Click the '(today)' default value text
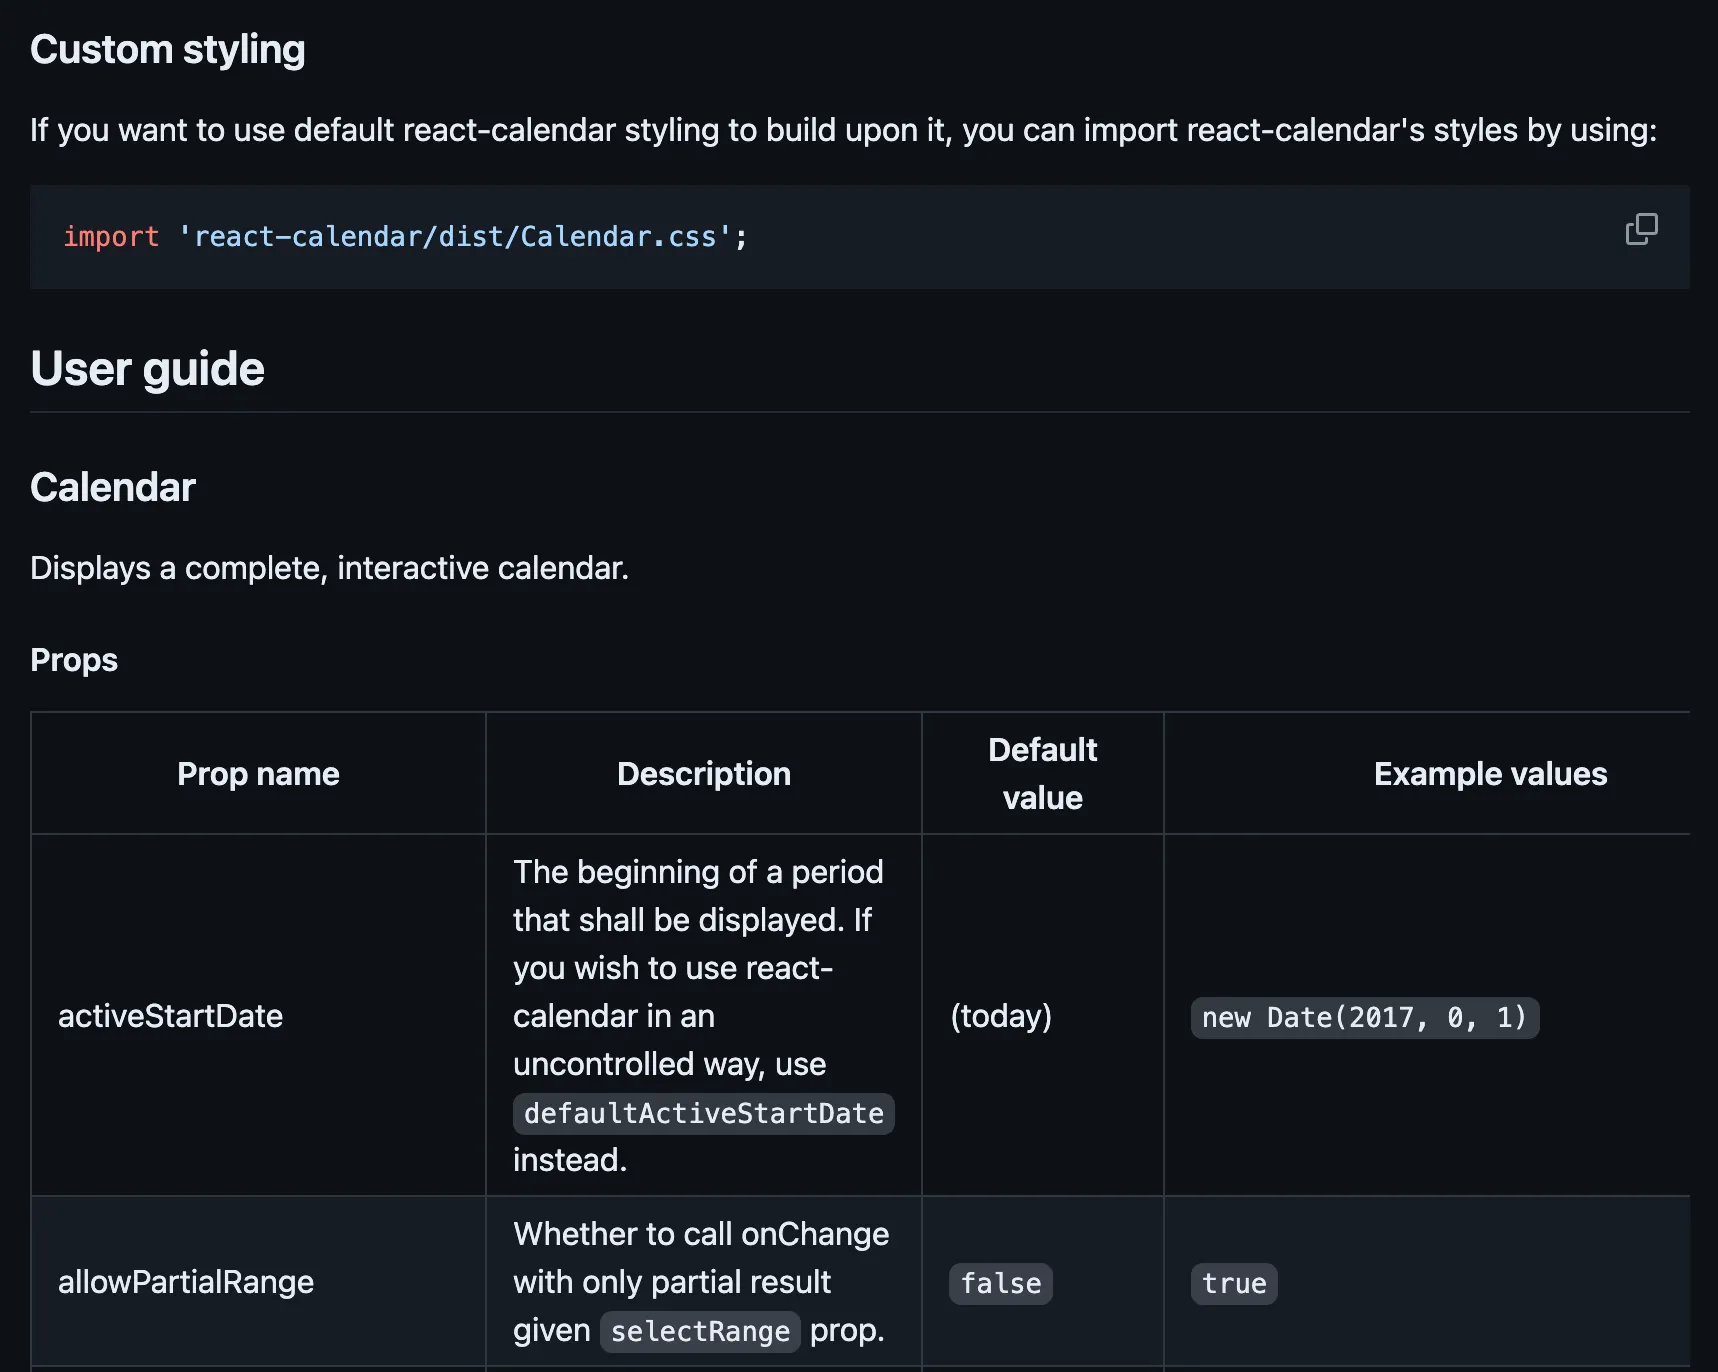 coord(1001,1016)
